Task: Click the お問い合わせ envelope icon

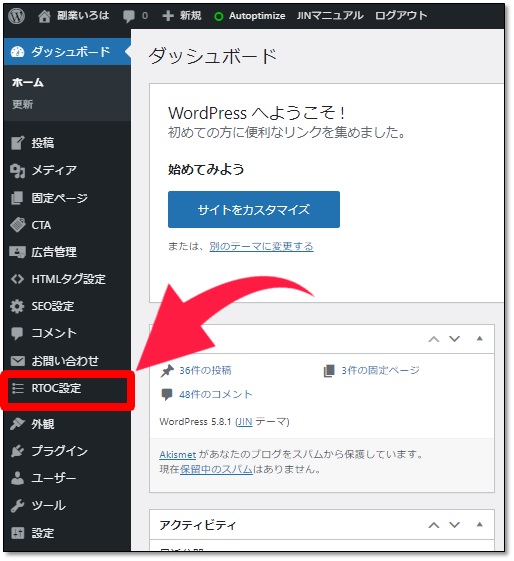Action: click(18, 361)
